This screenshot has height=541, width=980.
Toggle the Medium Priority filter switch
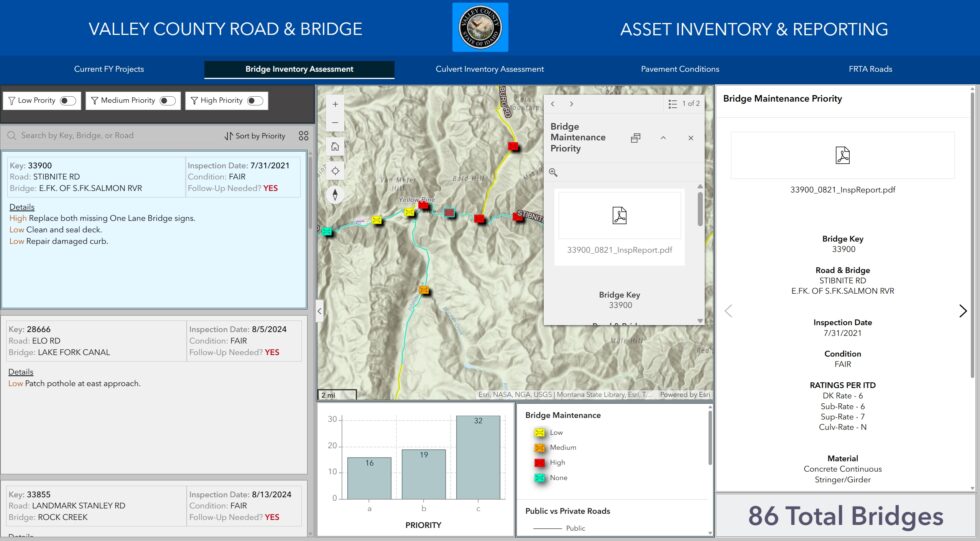(x=168, y=101)
